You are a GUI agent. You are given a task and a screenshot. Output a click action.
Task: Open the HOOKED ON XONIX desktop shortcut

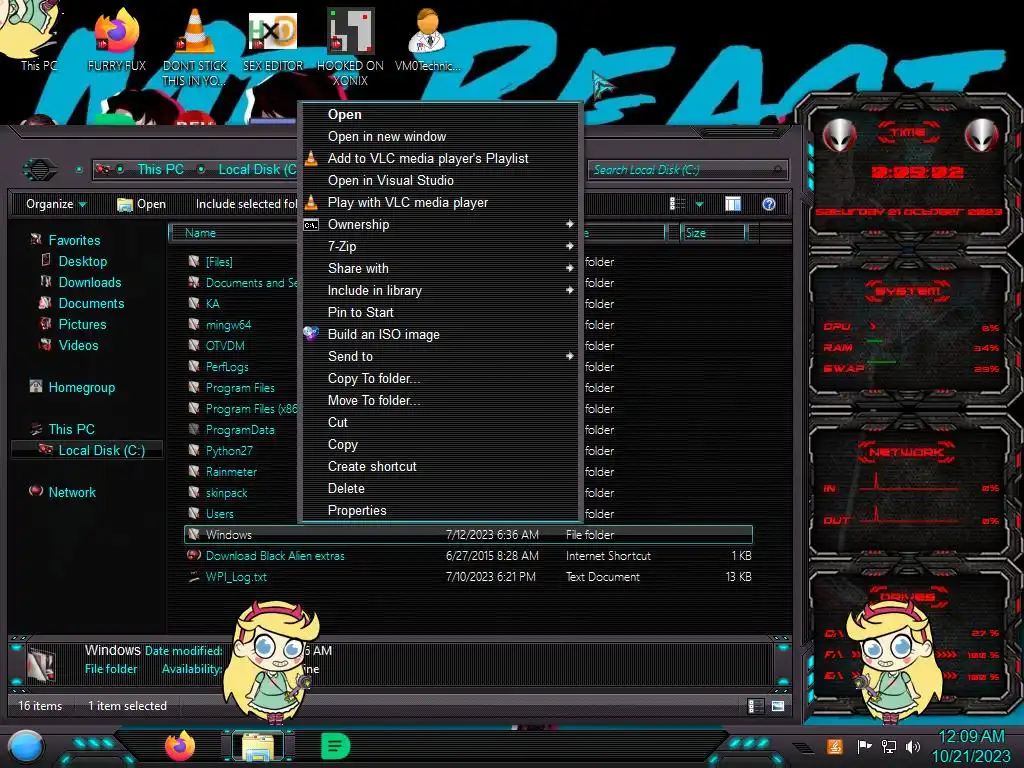click(x=351, y=47)
